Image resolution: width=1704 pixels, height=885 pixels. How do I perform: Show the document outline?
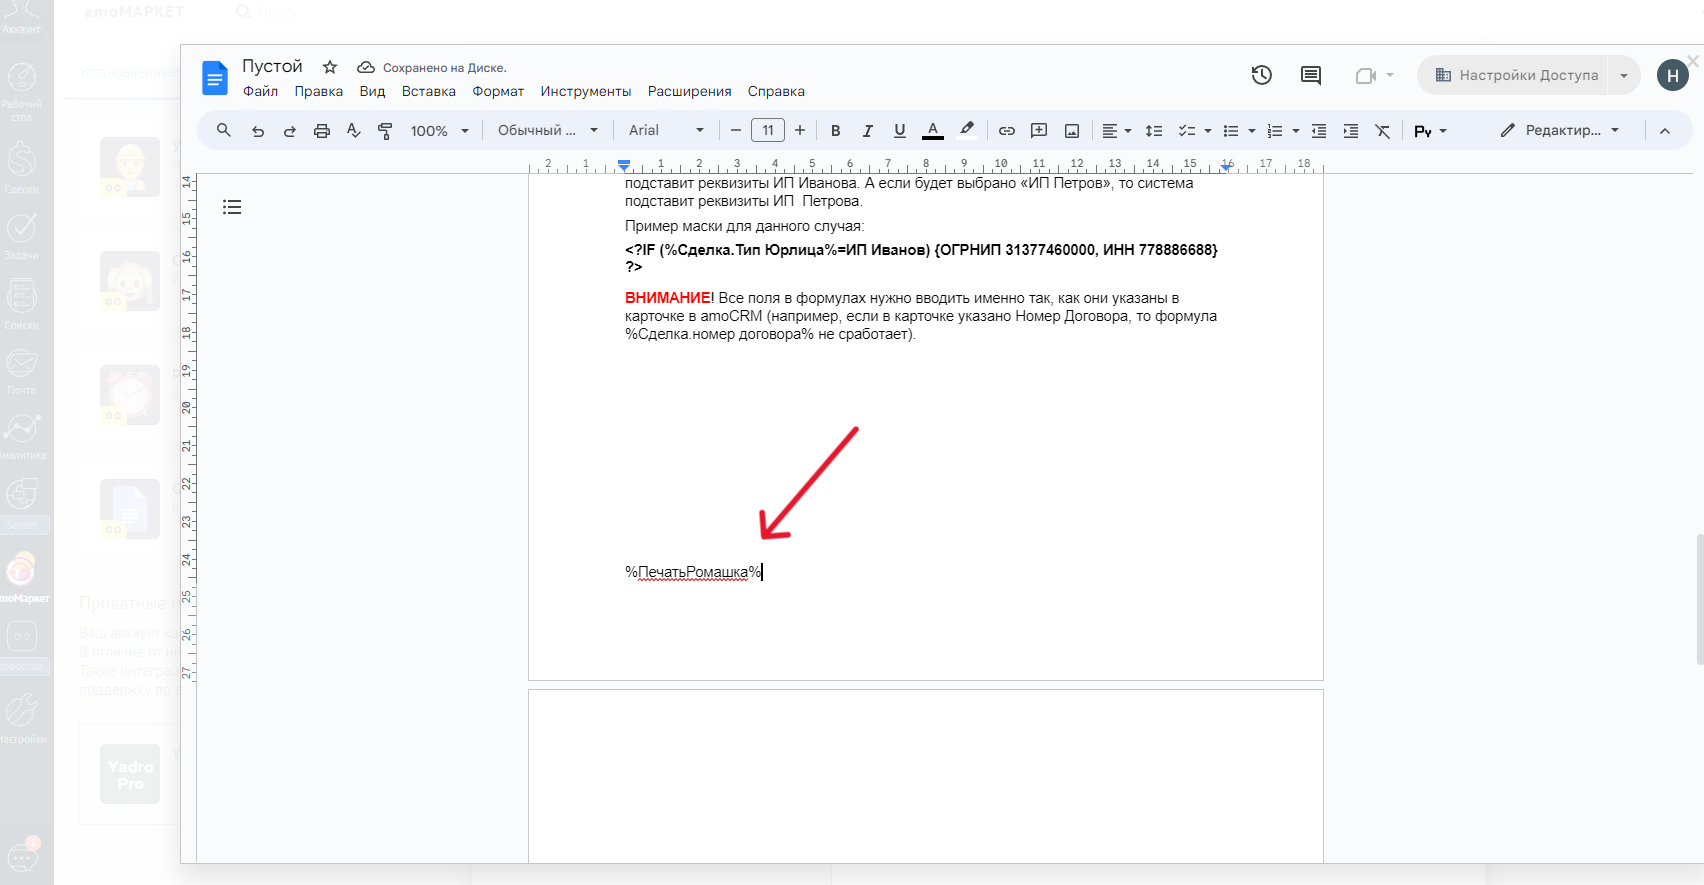coord(232,207)
